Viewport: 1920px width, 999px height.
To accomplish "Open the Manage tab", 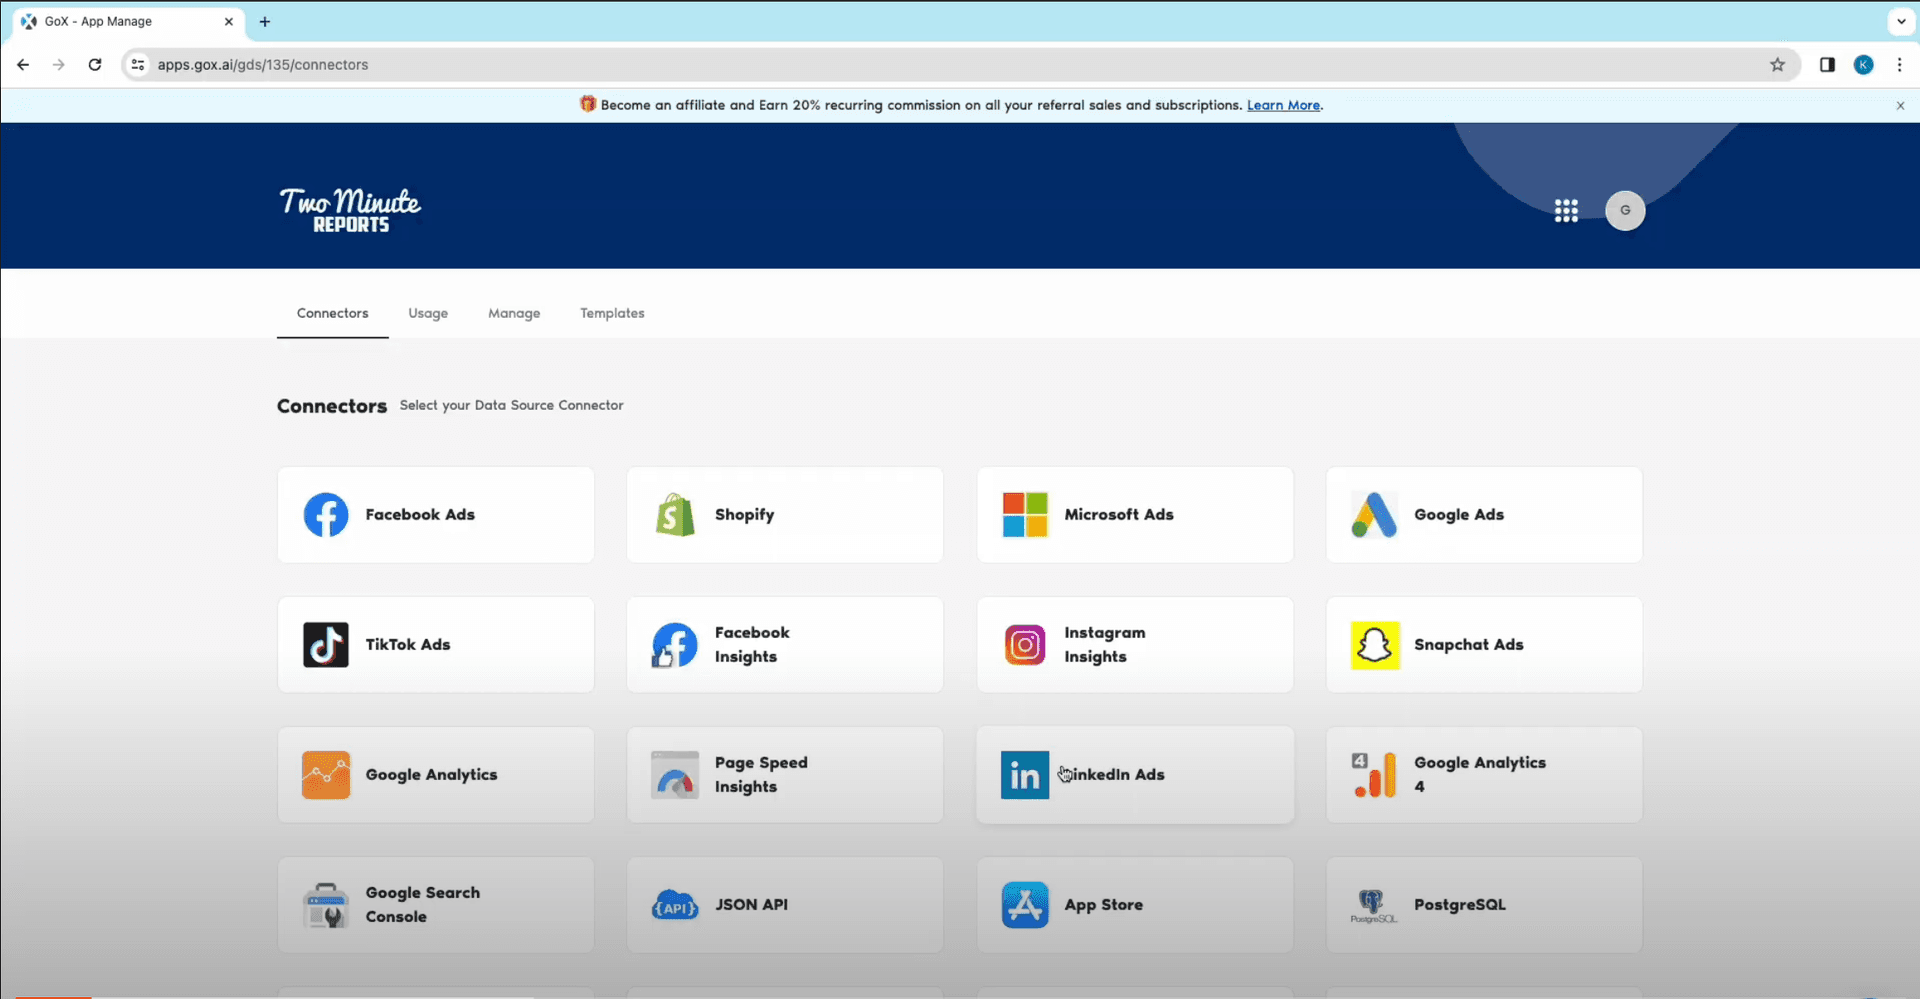I will [x=514, y=313].
